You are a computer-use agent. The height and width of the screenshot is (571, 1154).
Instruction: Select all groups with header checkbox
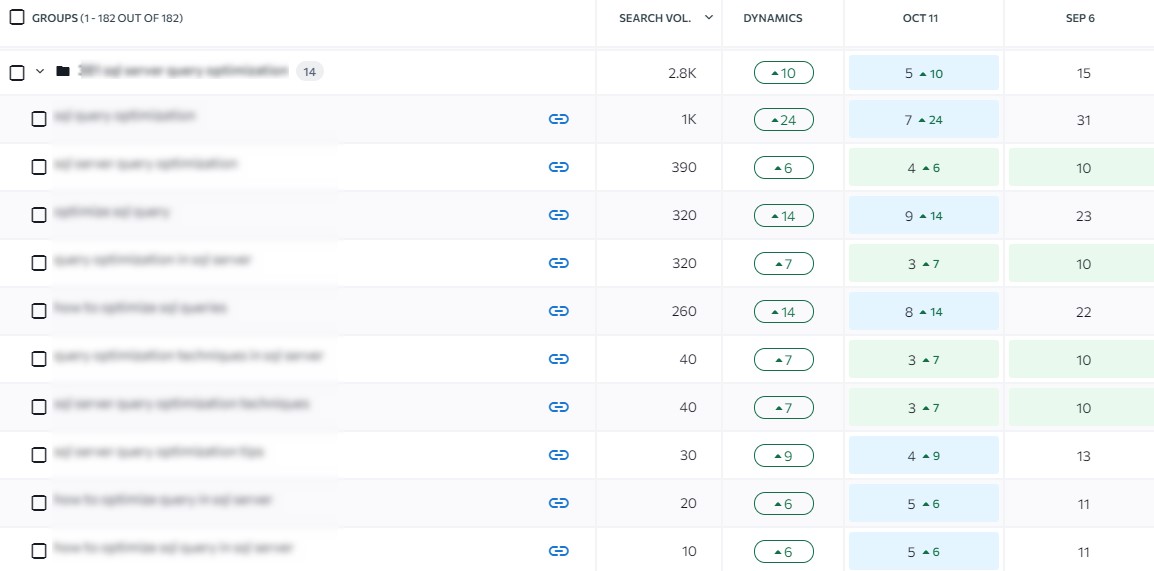coord(17,18)
